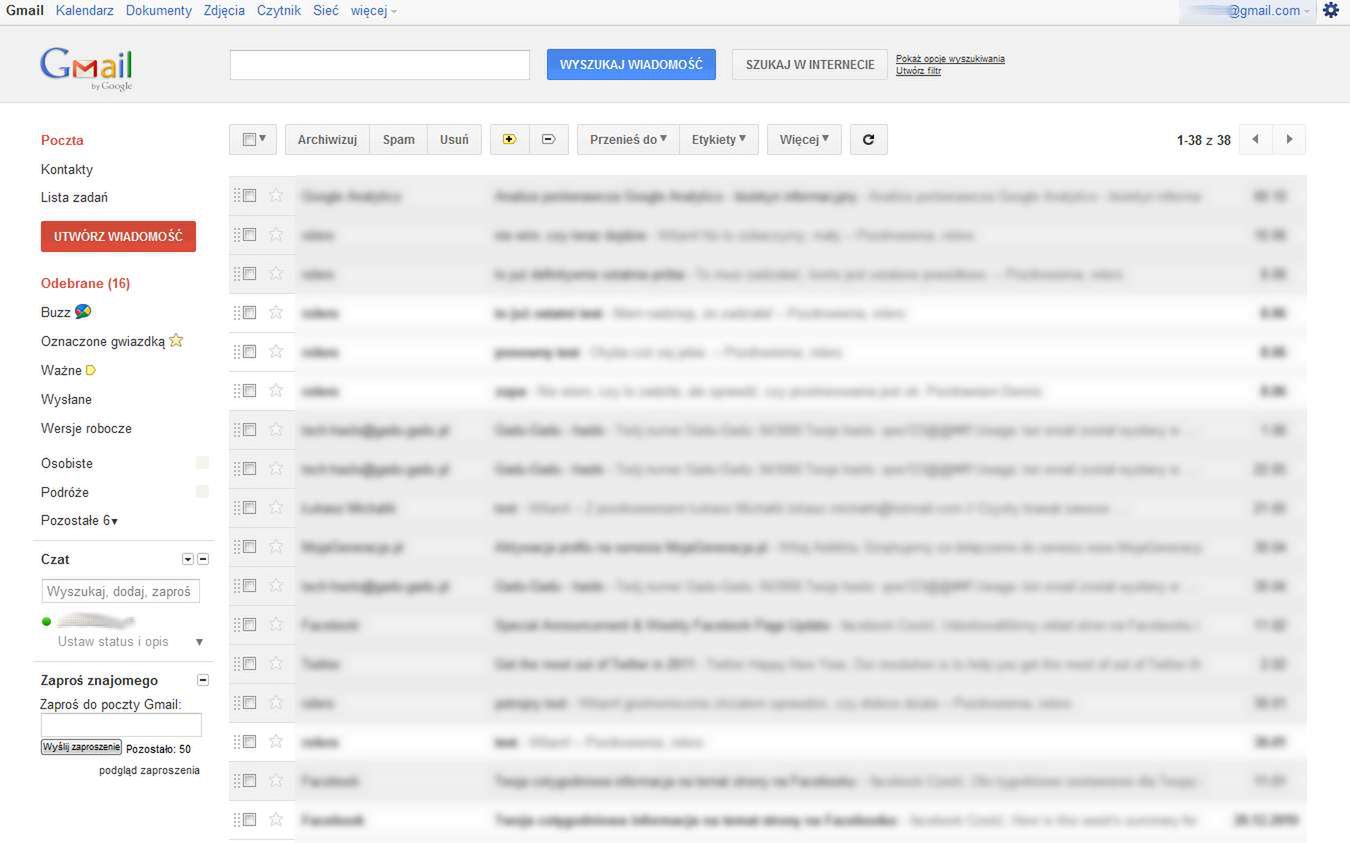Check the Facebook Special Announcement email checkbox
Image resolution: width=1350 pixels, height=843 pixels.
coord(249,625)
